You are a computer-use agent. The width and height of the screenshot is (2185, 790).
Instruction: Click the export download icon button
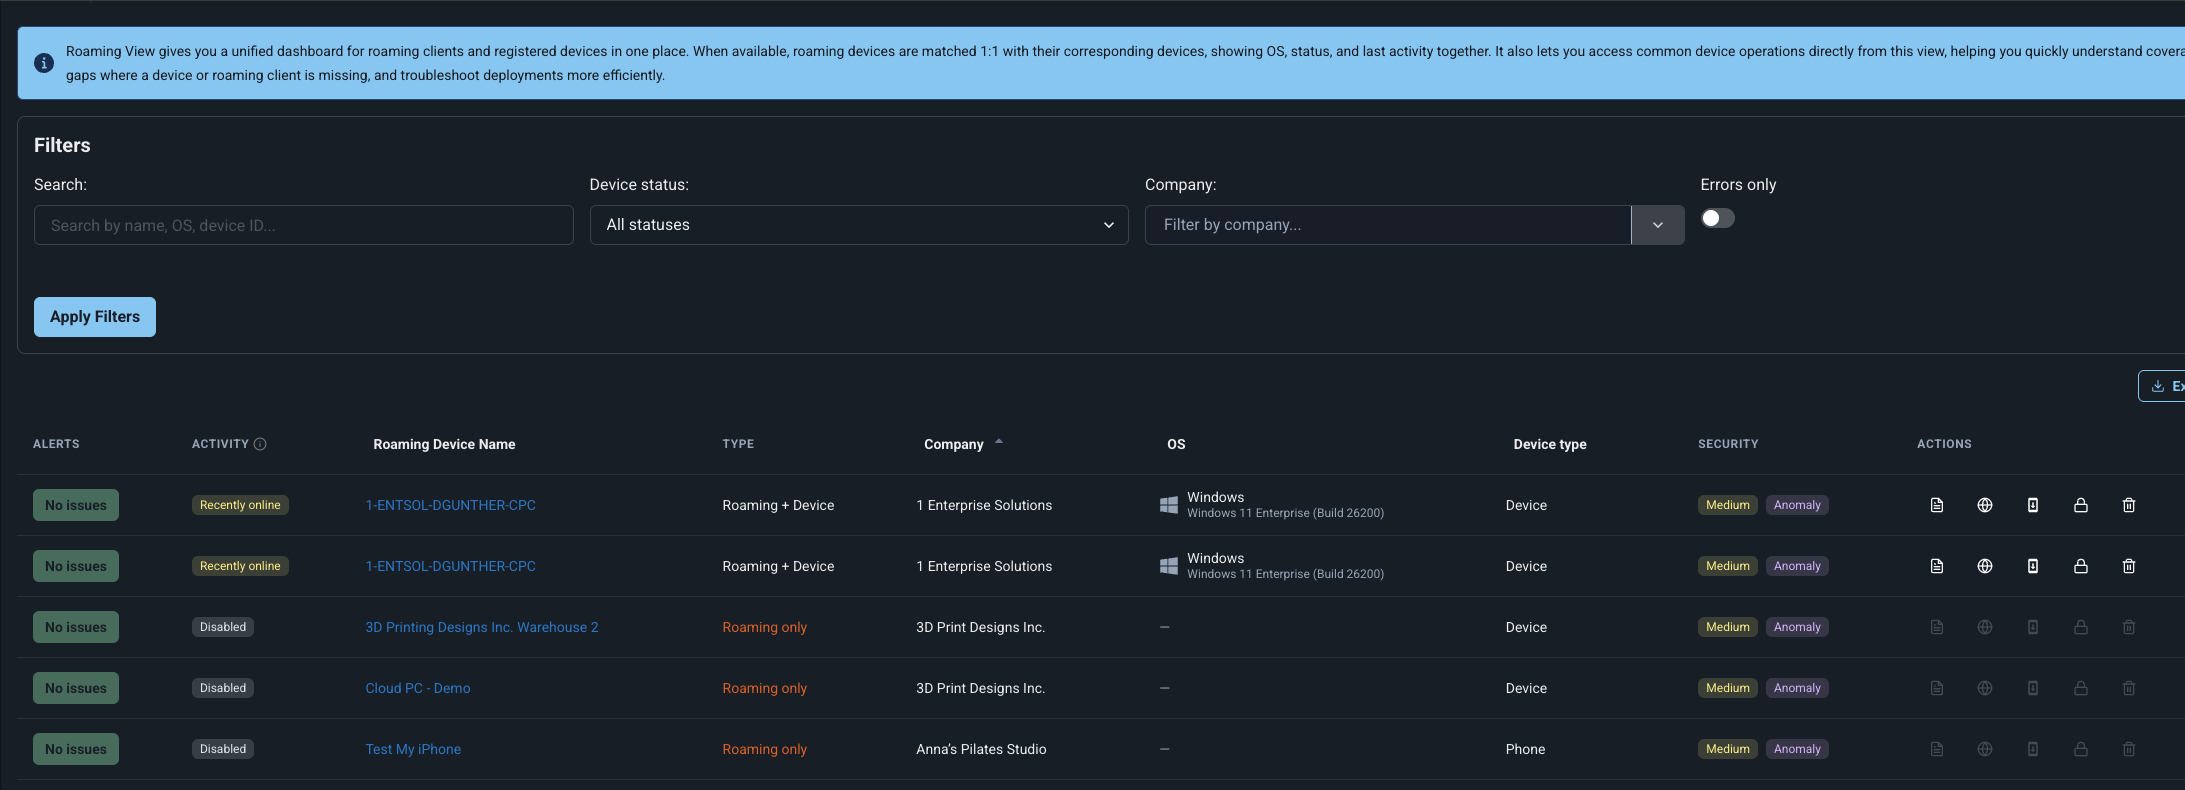(2162, 386)
